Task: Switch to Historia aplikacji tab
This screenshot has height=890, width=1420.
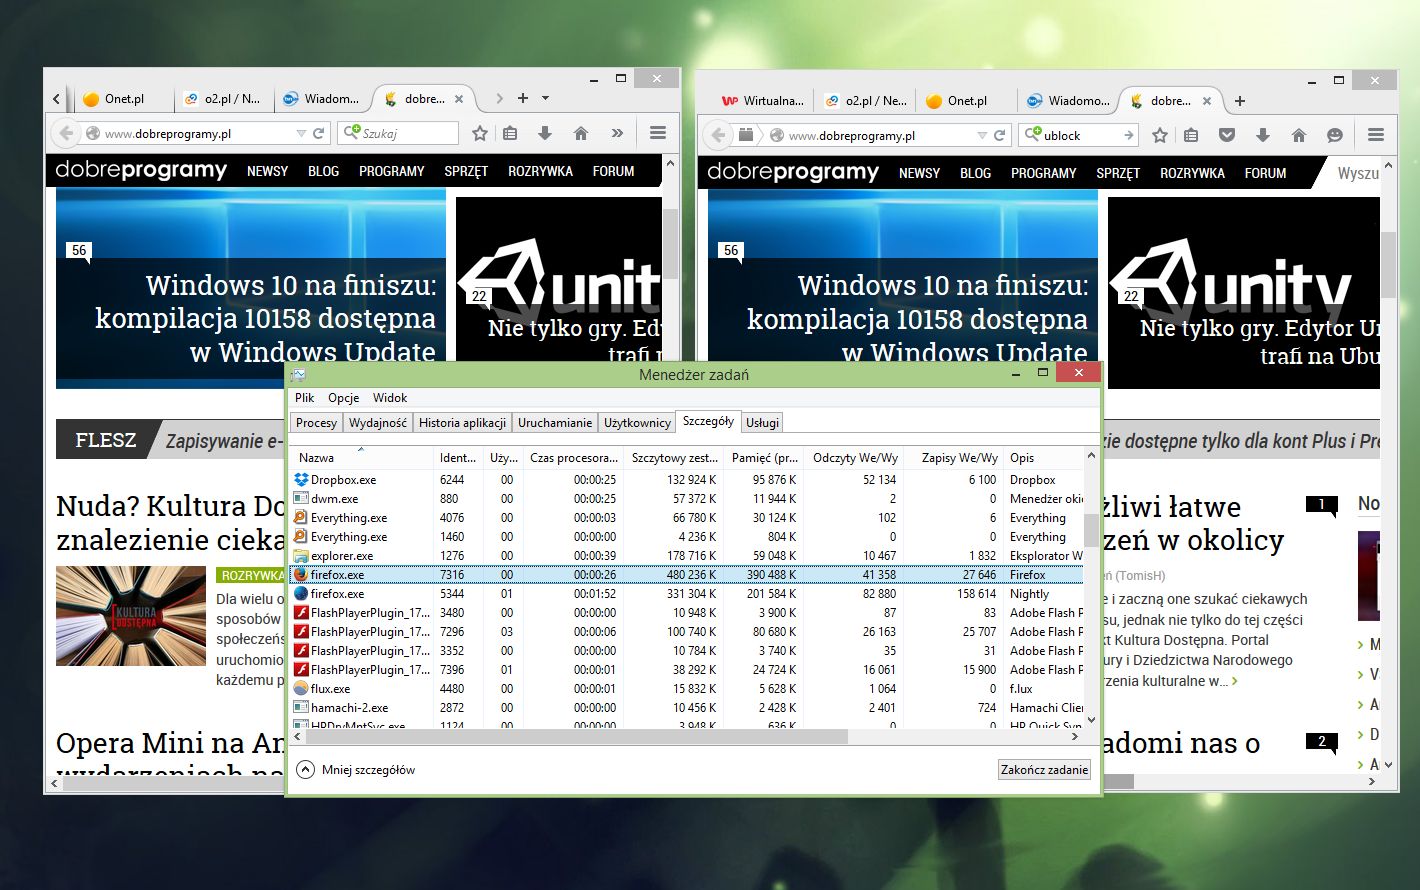Action: [x=462, y=423]
